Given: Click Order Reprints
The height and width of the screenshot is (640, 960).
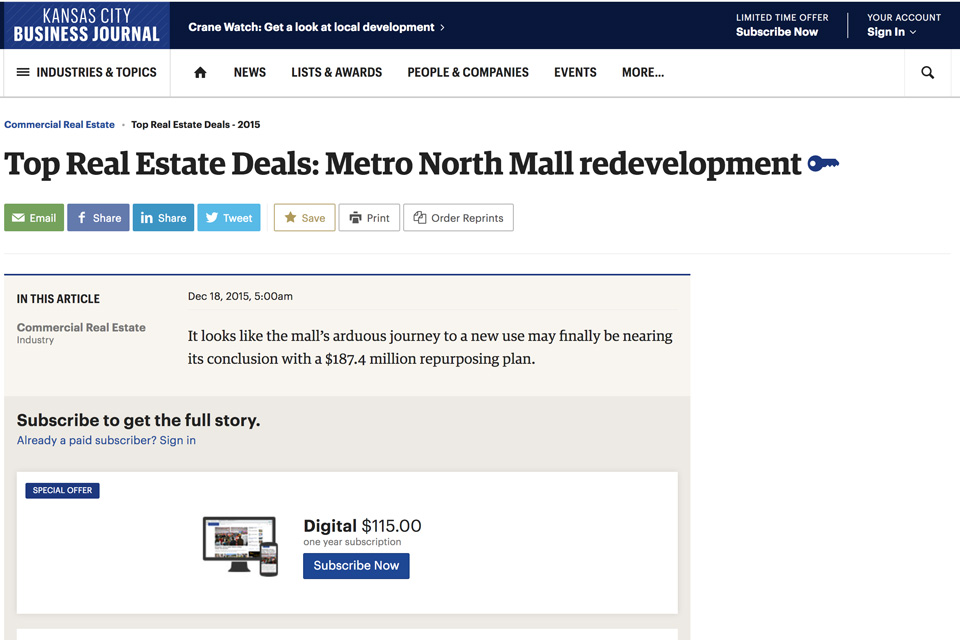Looking at the screenshot, I should pos(459,217).
